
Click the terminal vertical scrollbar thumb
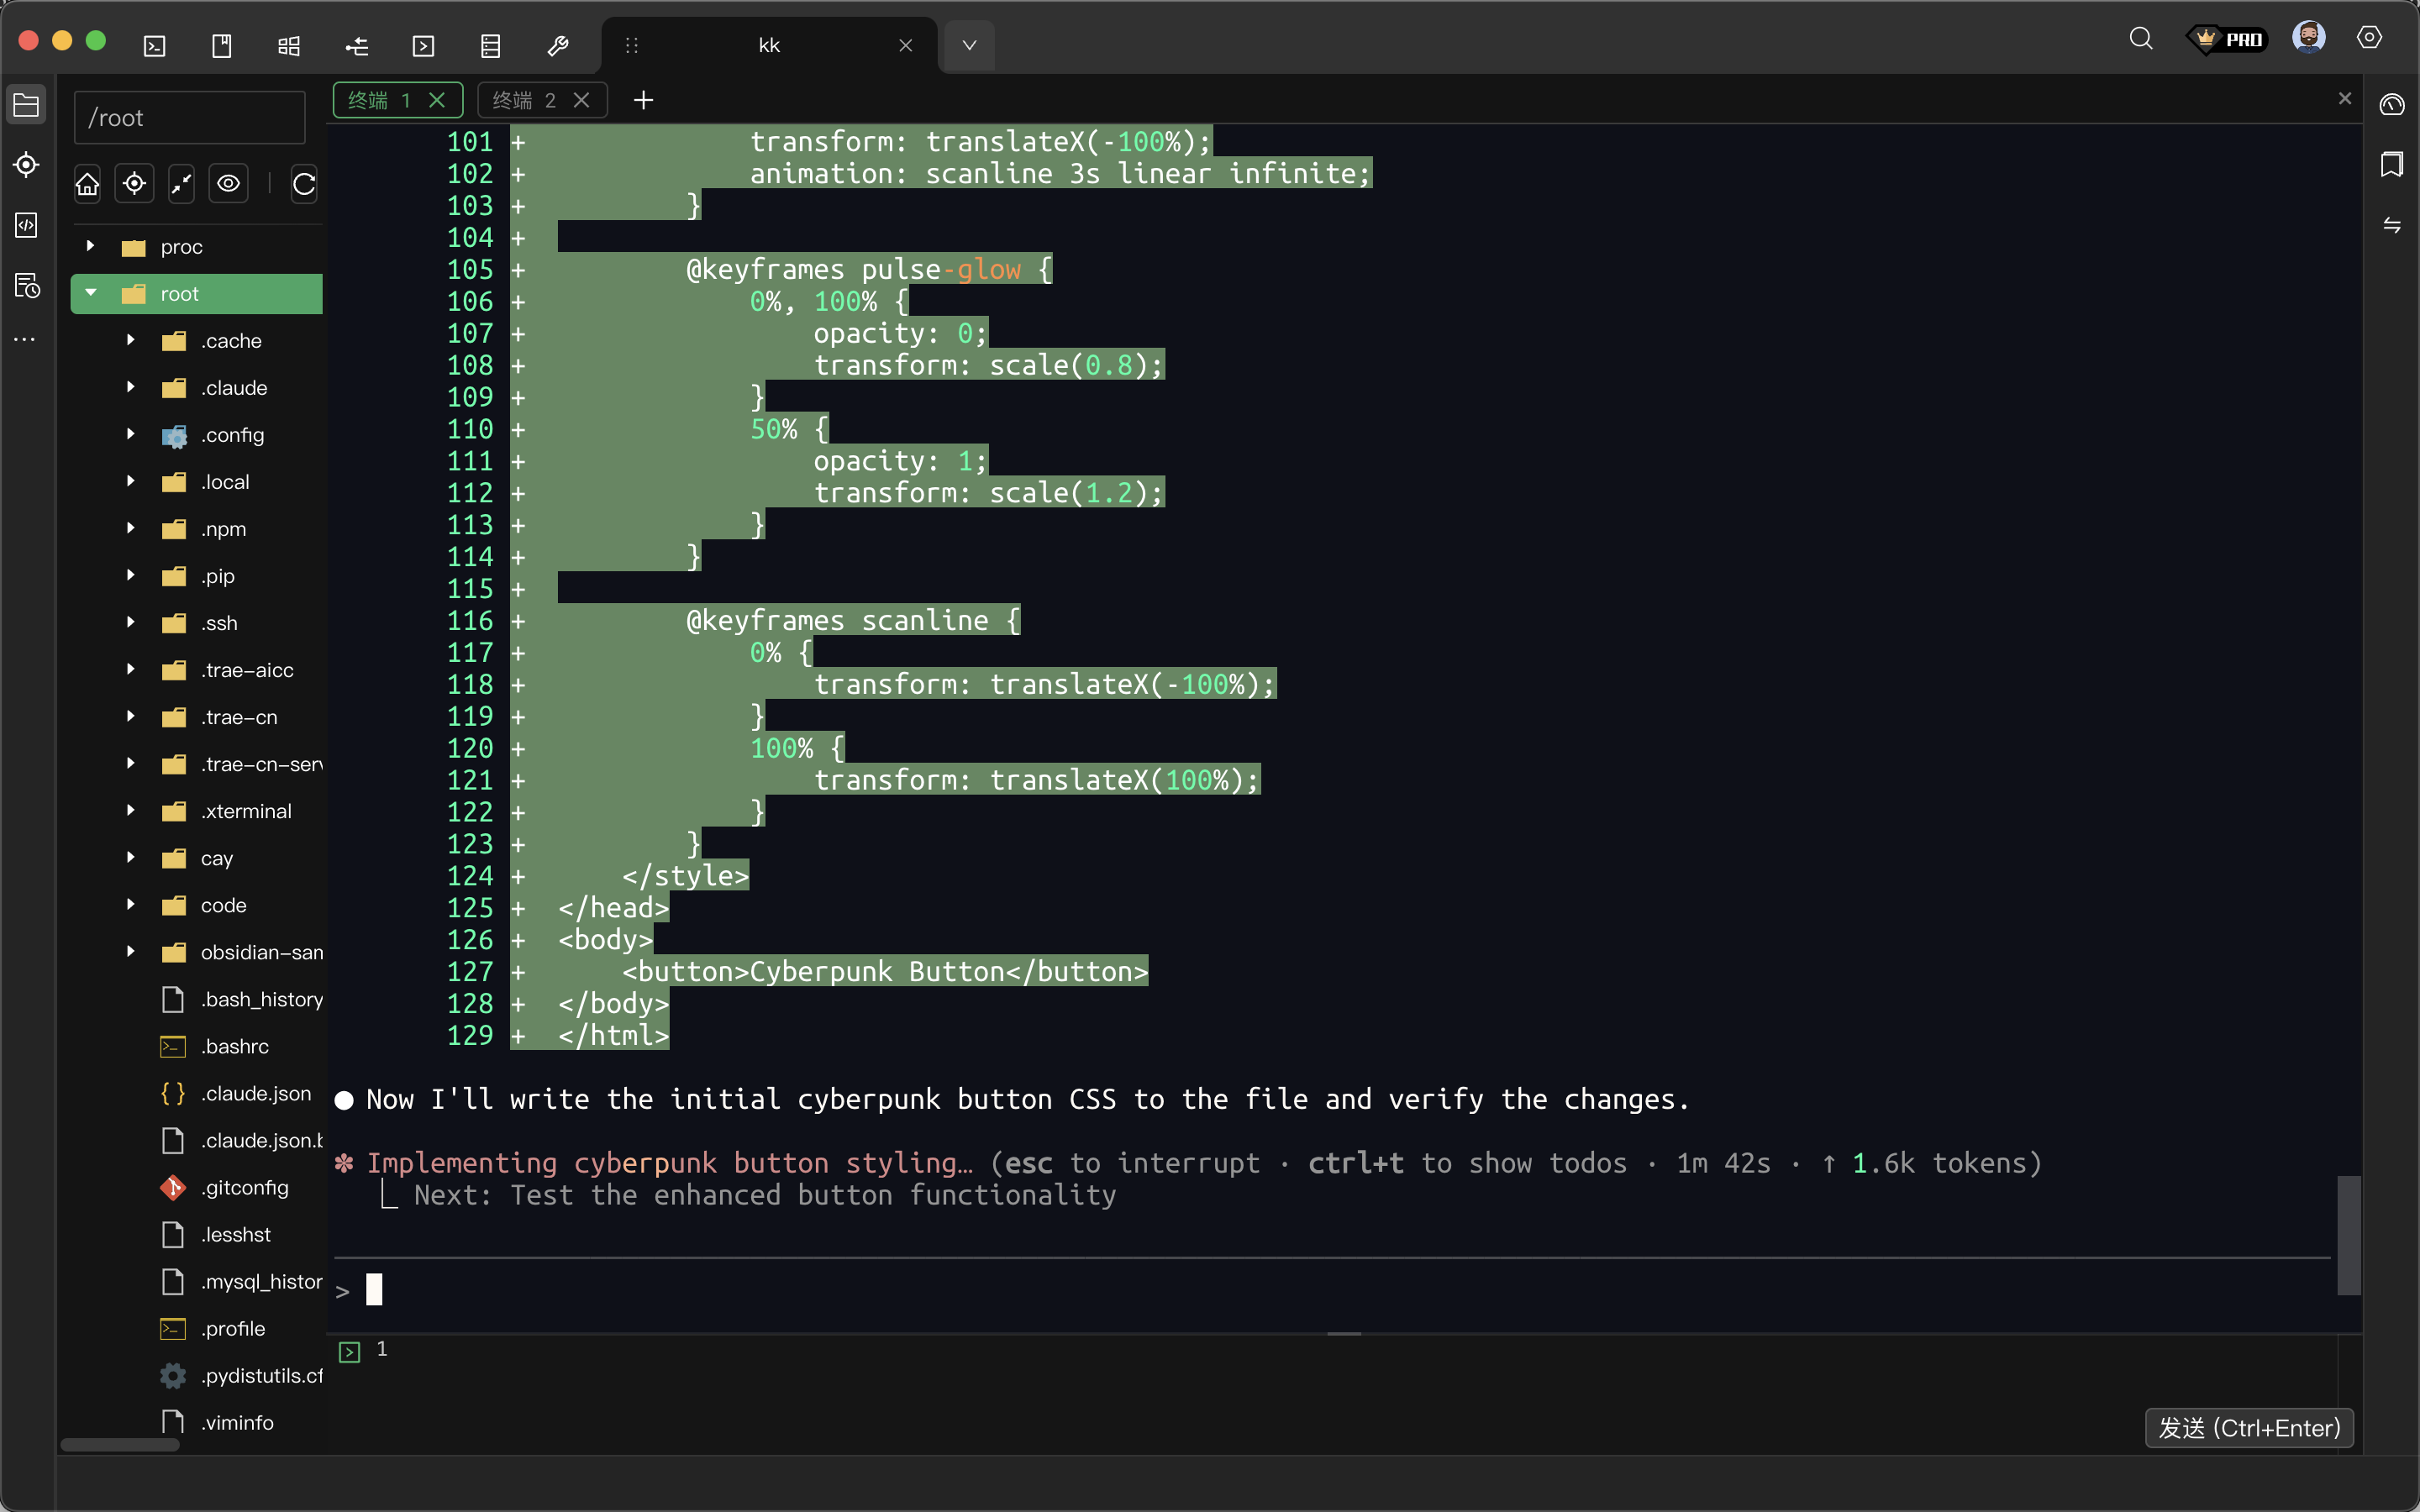2348,1234
